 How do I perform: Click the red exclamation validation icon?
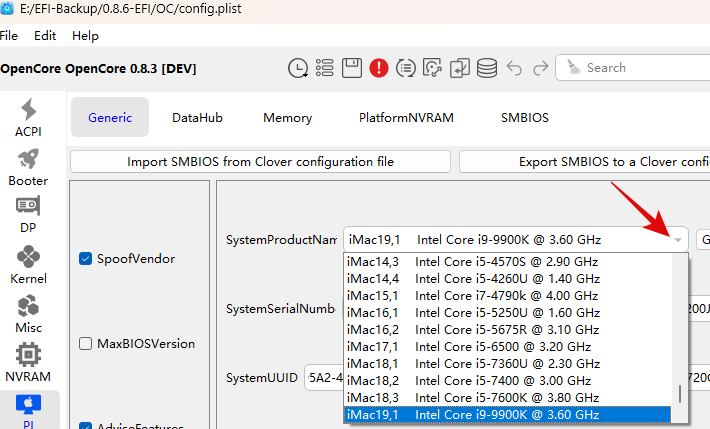pyautogui.click(x=379, y=68)
